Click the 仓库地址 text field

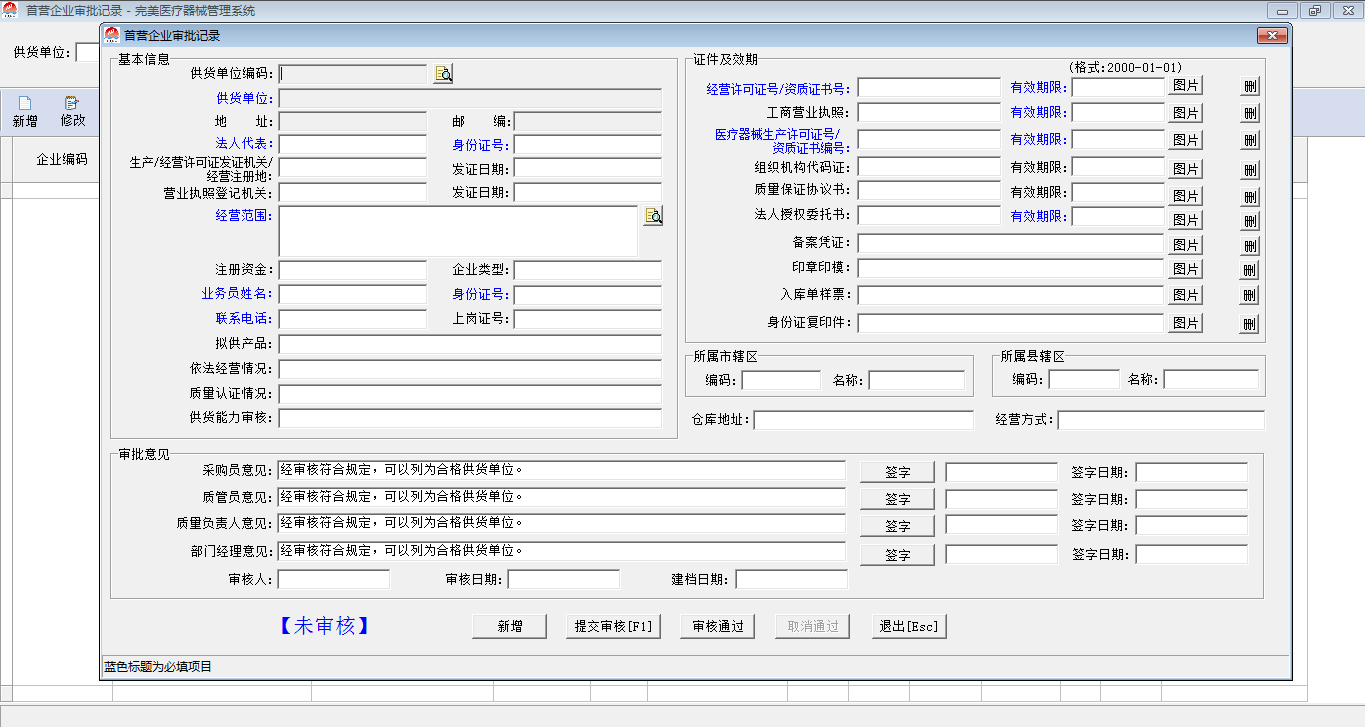(862, 420)
